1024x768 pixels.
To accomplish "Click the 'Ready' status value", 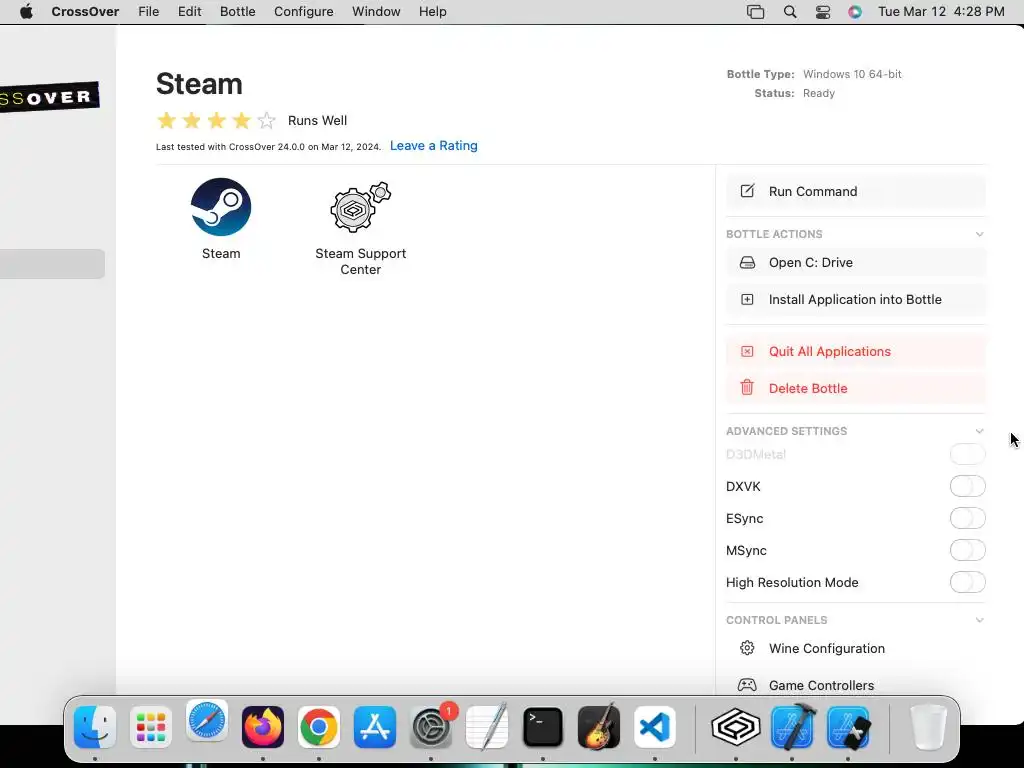I will pyautogui.click(x=819, y=93).
